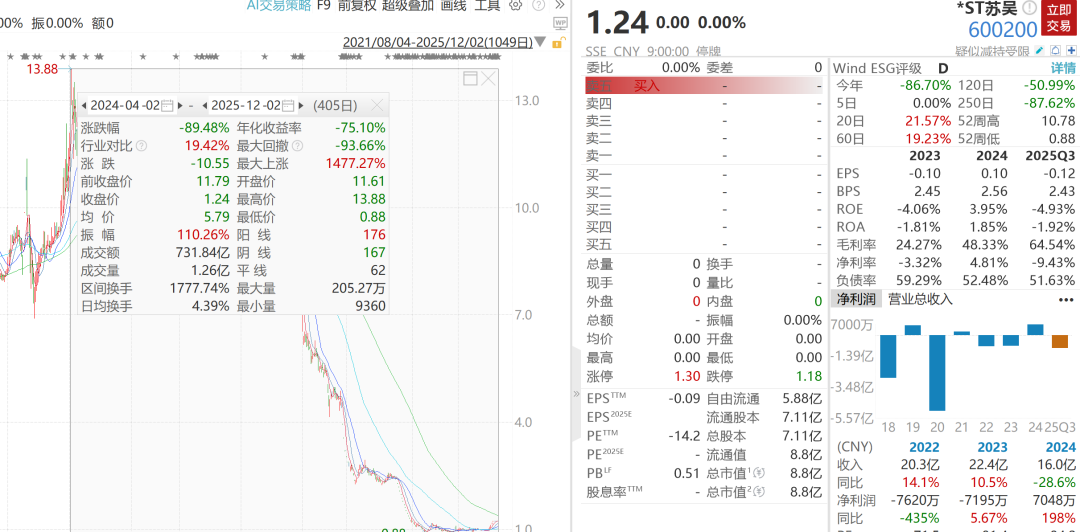Expand more toolbar options double-chevron
1080x532 pixels.
point(560,5)
